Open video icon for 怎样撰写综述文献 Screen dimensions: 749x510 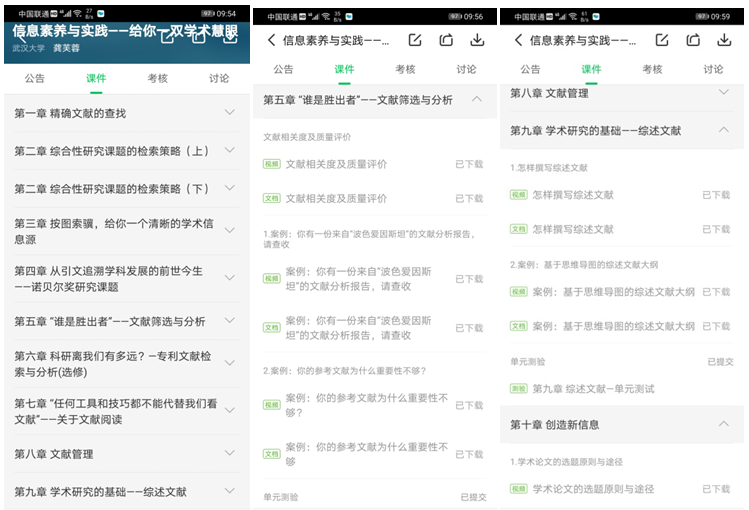[x=518, y=195]
